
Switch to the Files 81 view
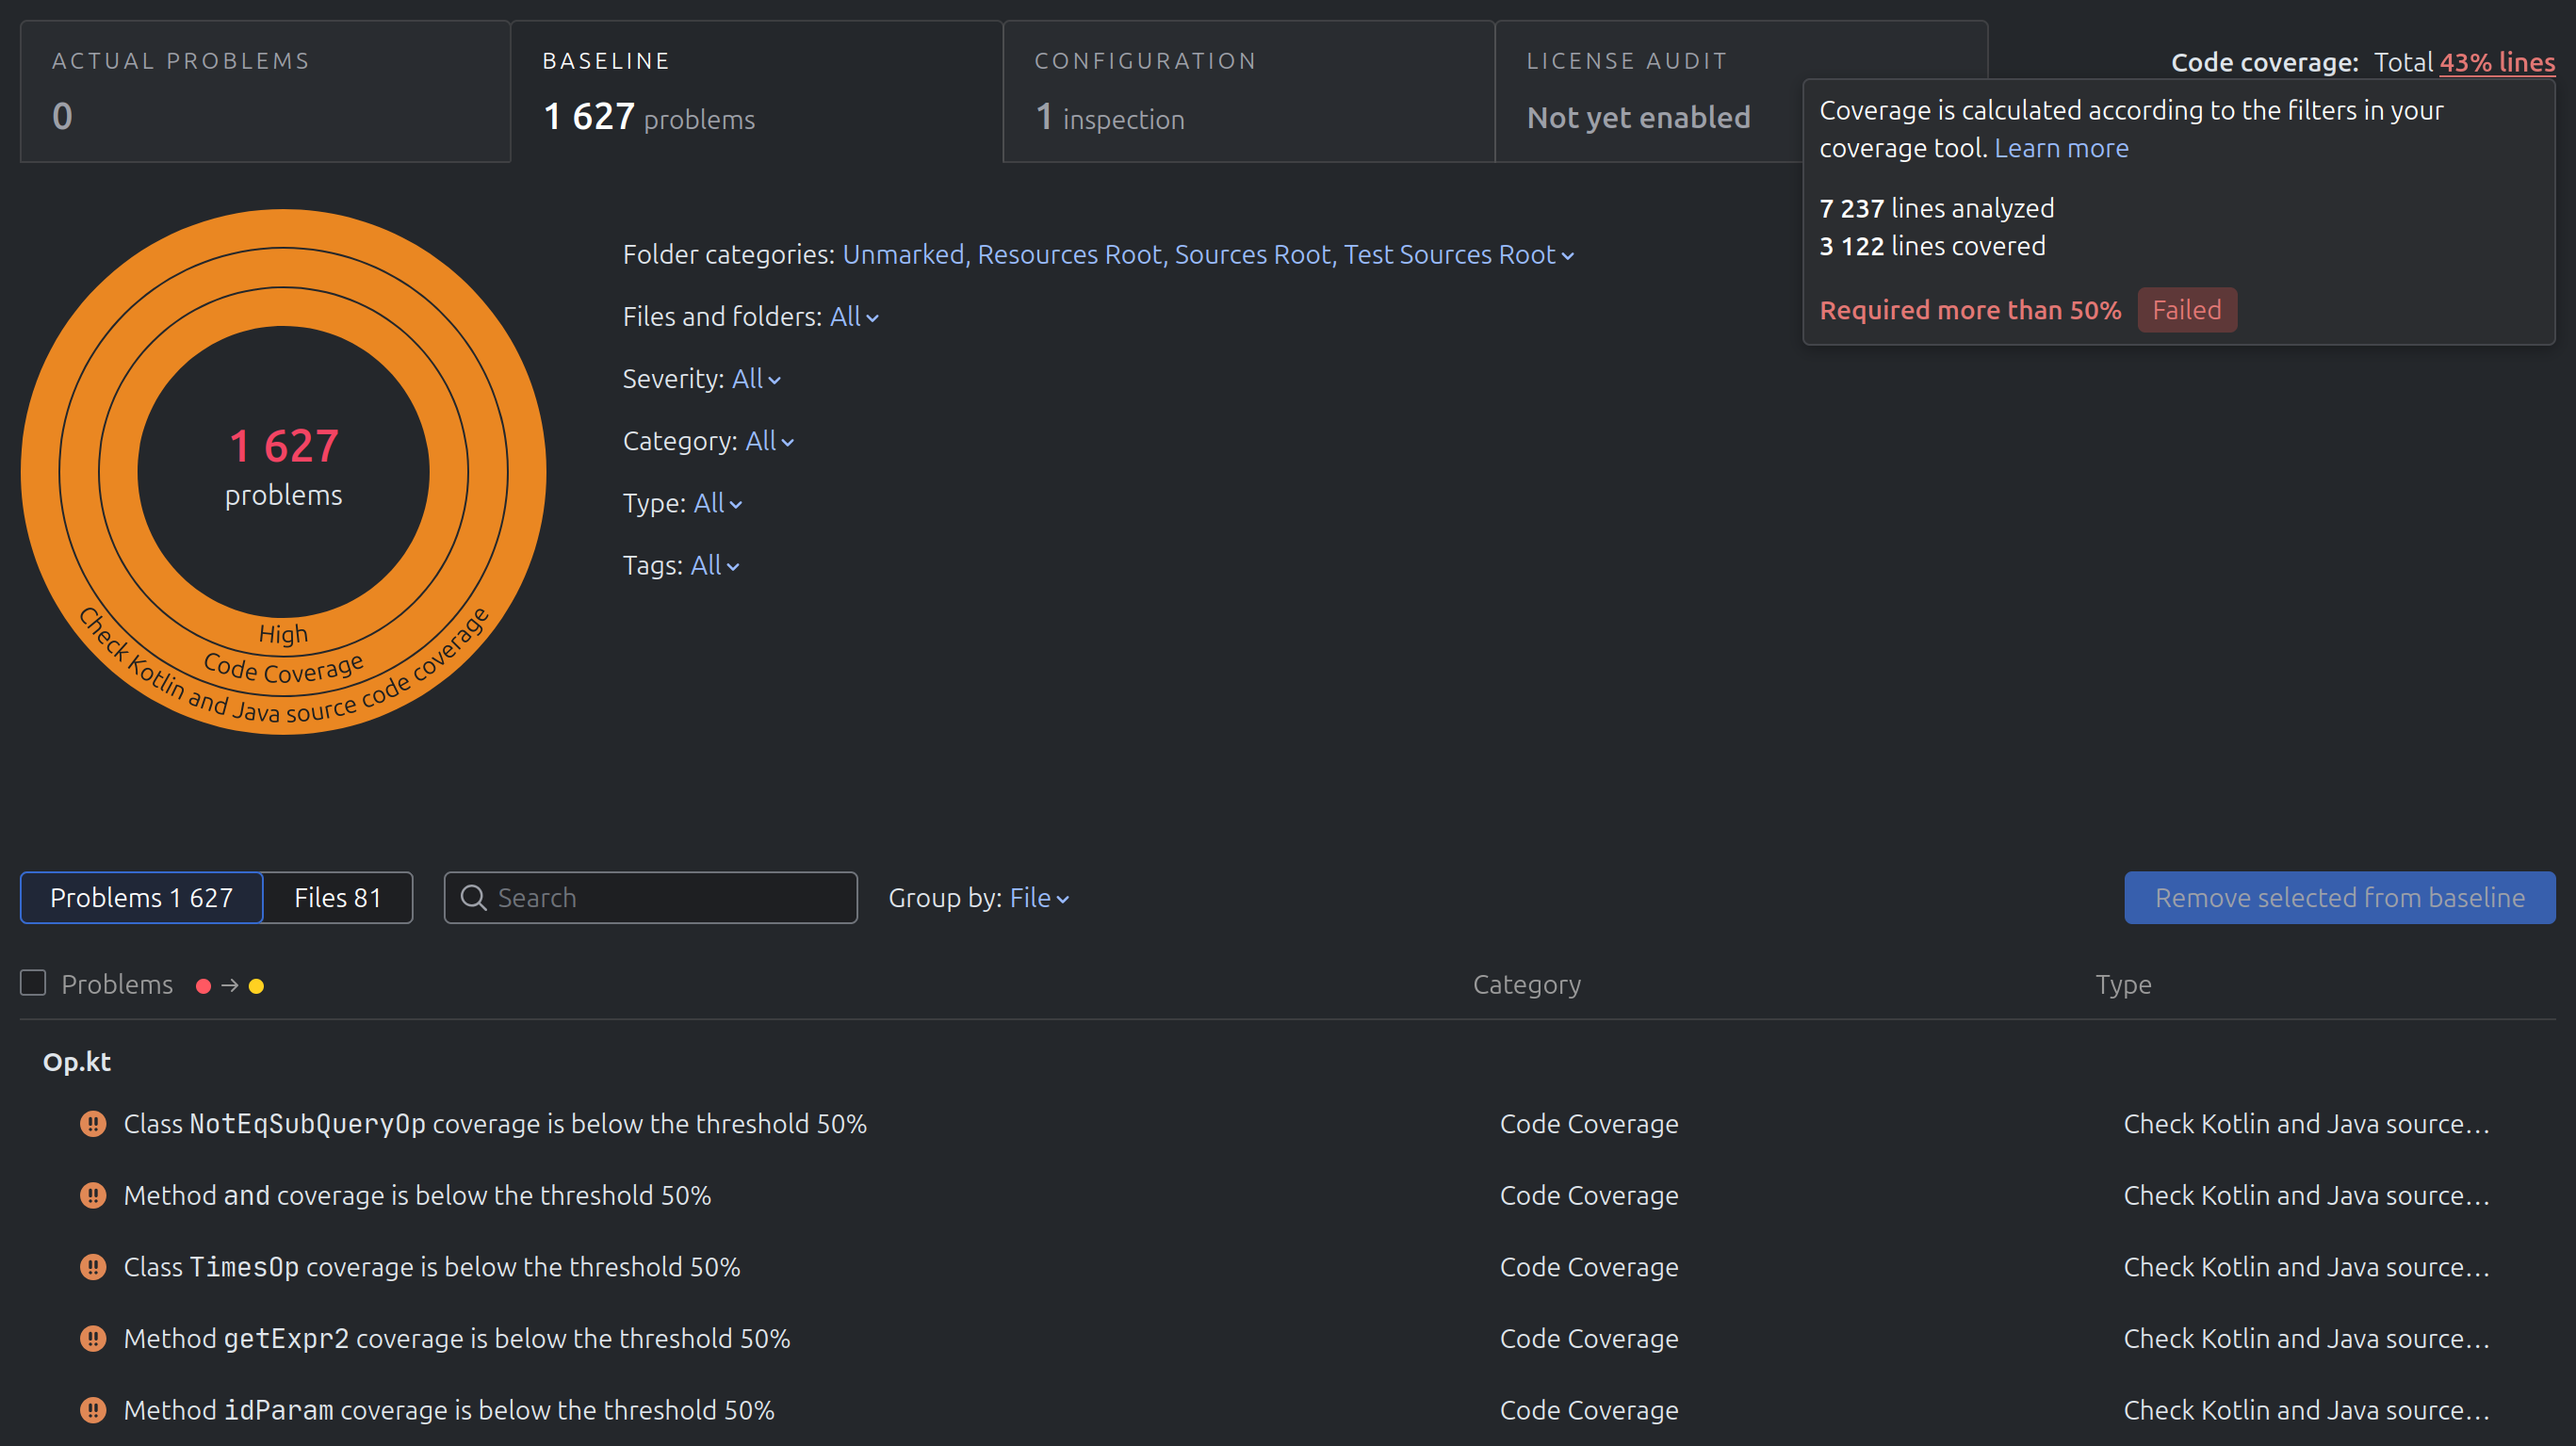(x=338, y=898)
